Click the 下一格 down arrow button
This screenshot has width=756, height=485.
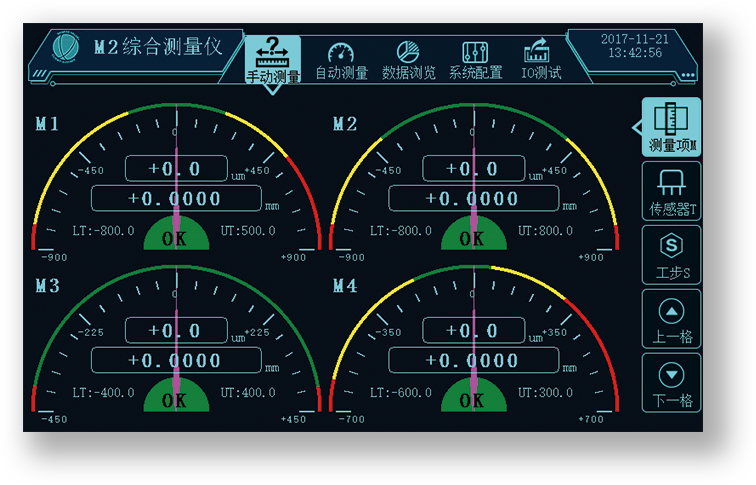coord(672,383)
